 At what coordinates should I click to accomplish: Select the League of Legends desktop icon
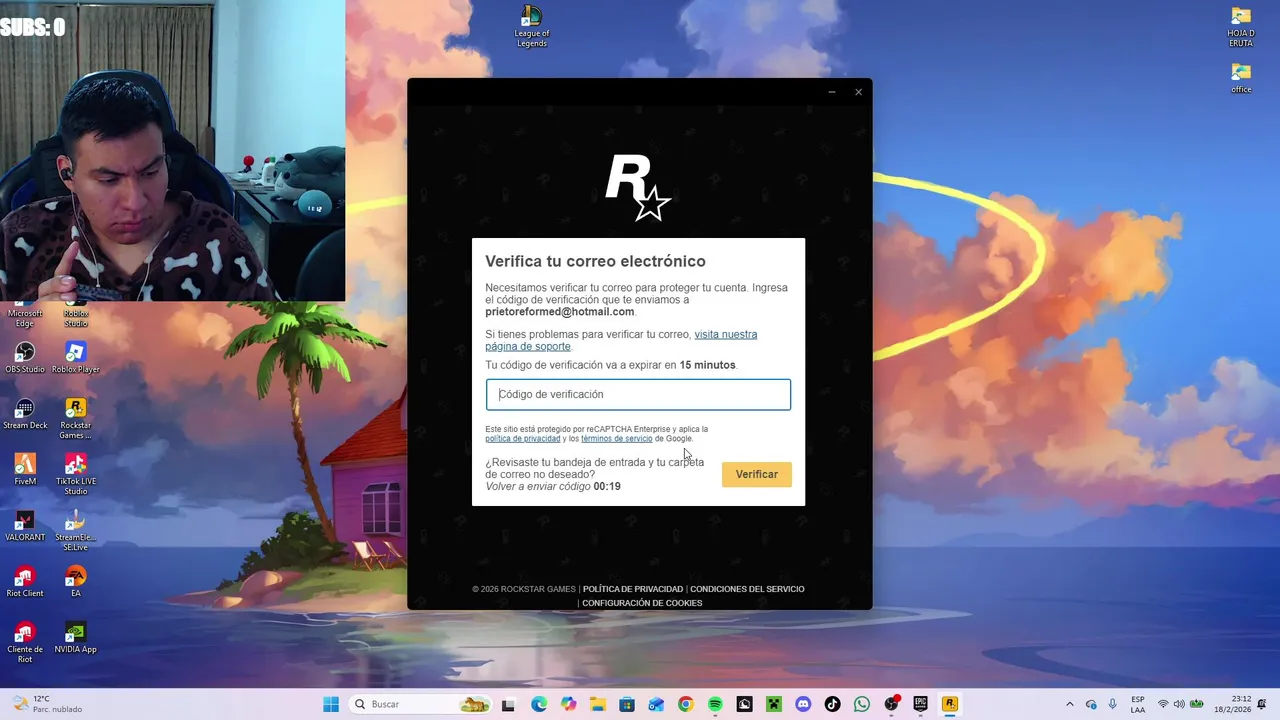[531, 27]
